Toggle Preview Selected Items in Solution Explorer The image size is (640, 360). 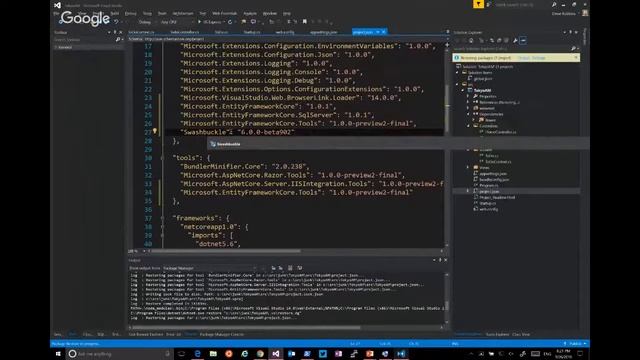523,40
